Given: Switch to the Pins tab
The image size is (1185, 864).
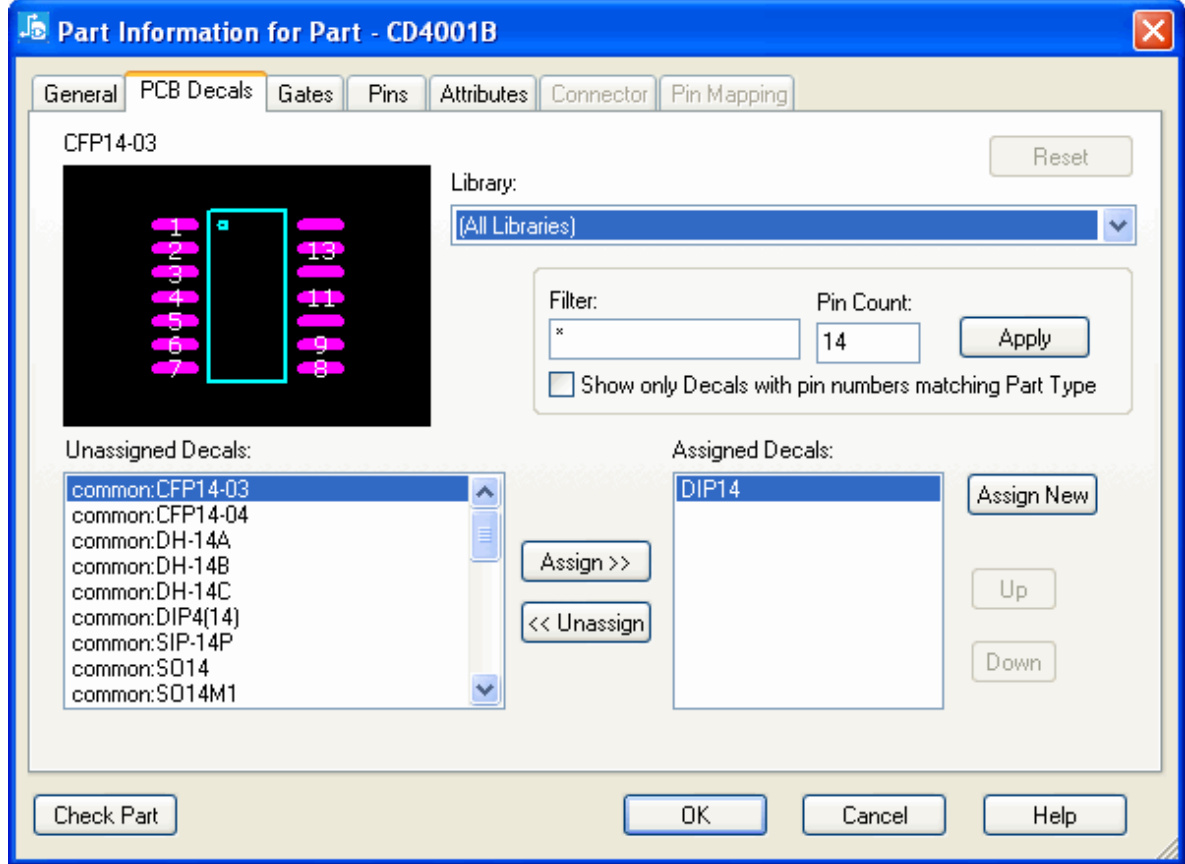Looking at the screenshot, I should coord(388,95).
